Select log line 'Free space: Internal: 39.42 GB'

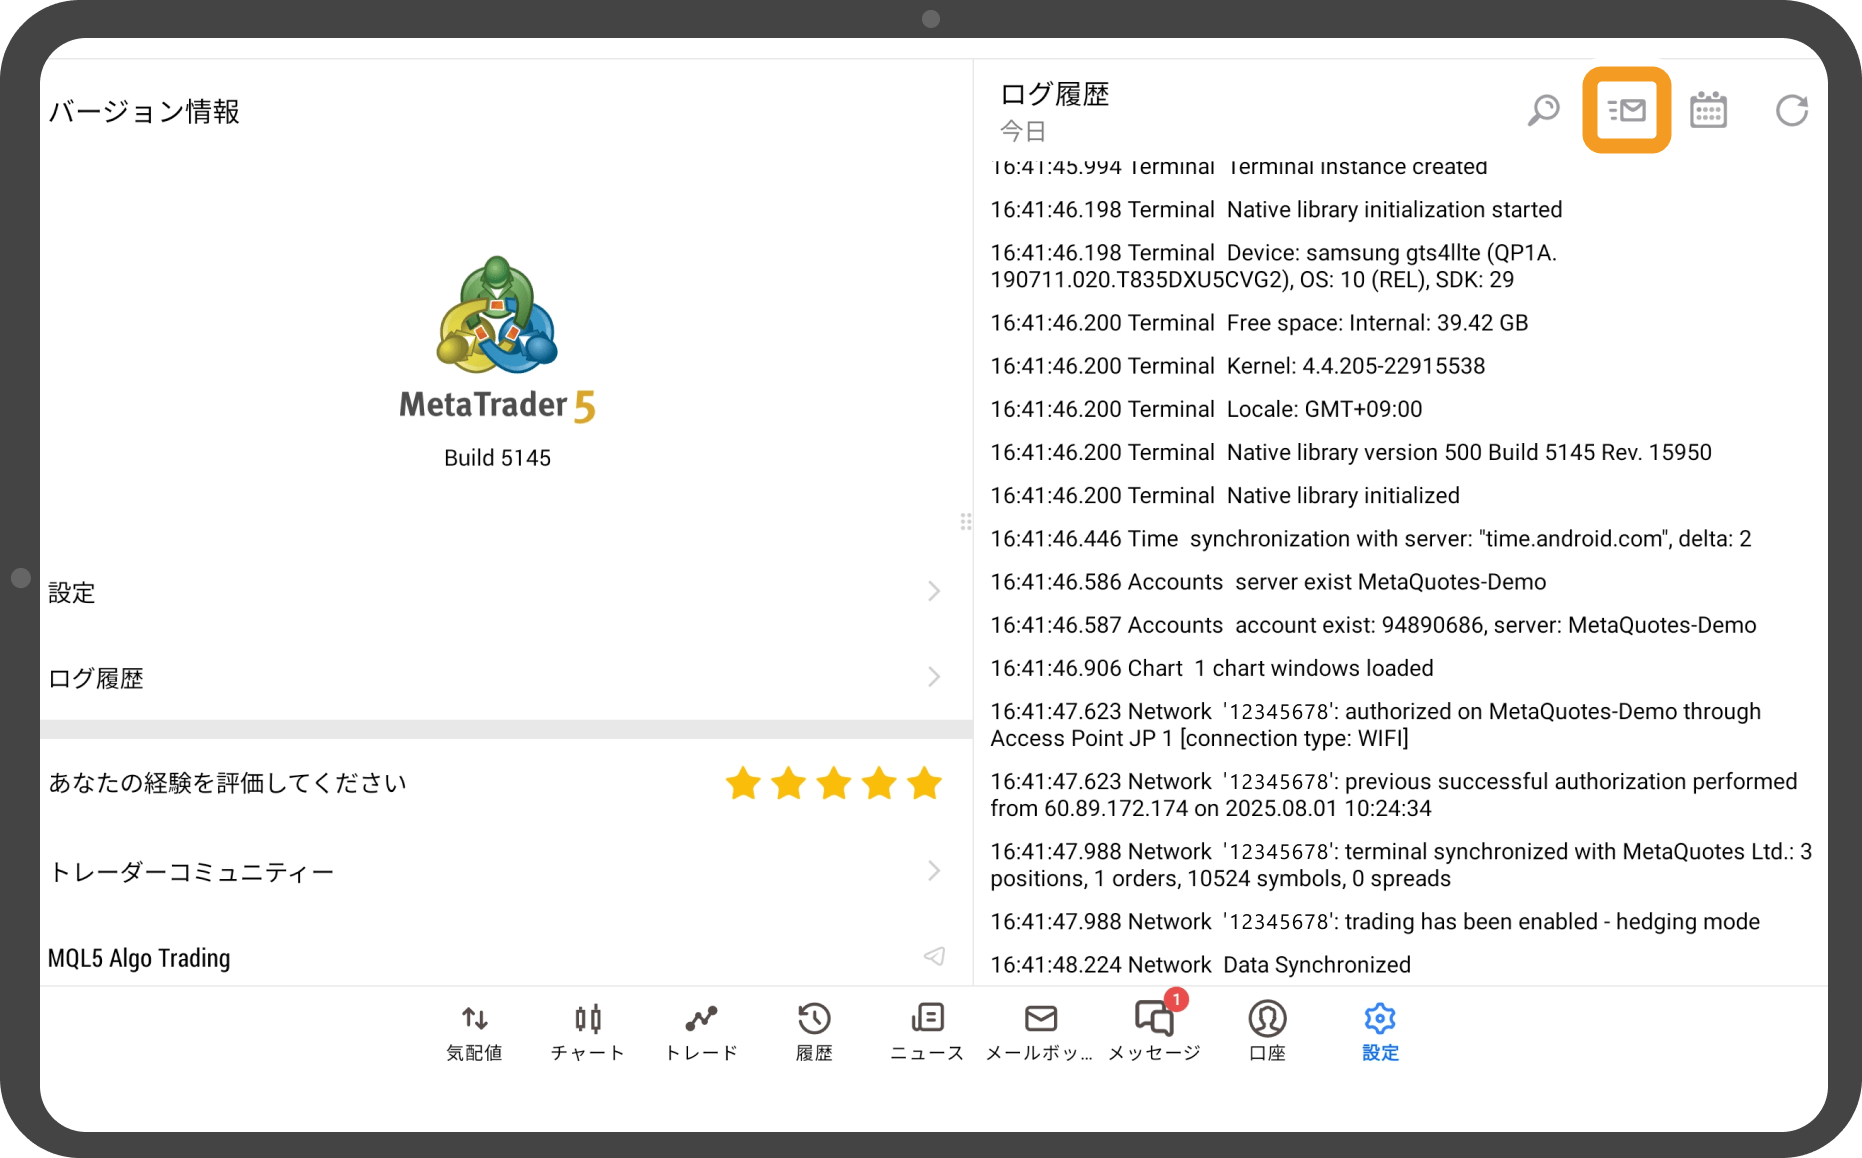1259,323
